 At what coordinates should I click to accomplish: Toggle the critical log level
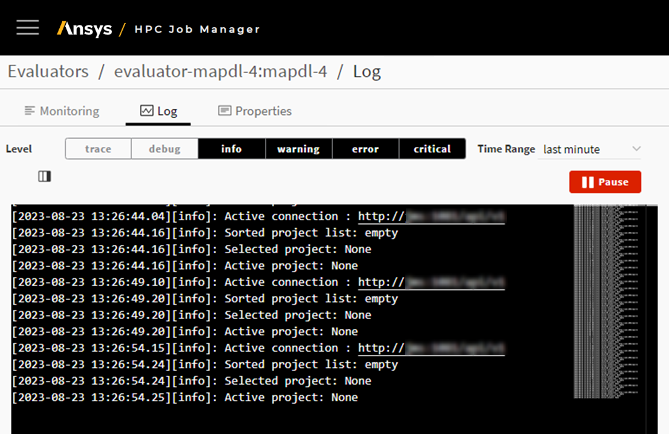(432, 149)
